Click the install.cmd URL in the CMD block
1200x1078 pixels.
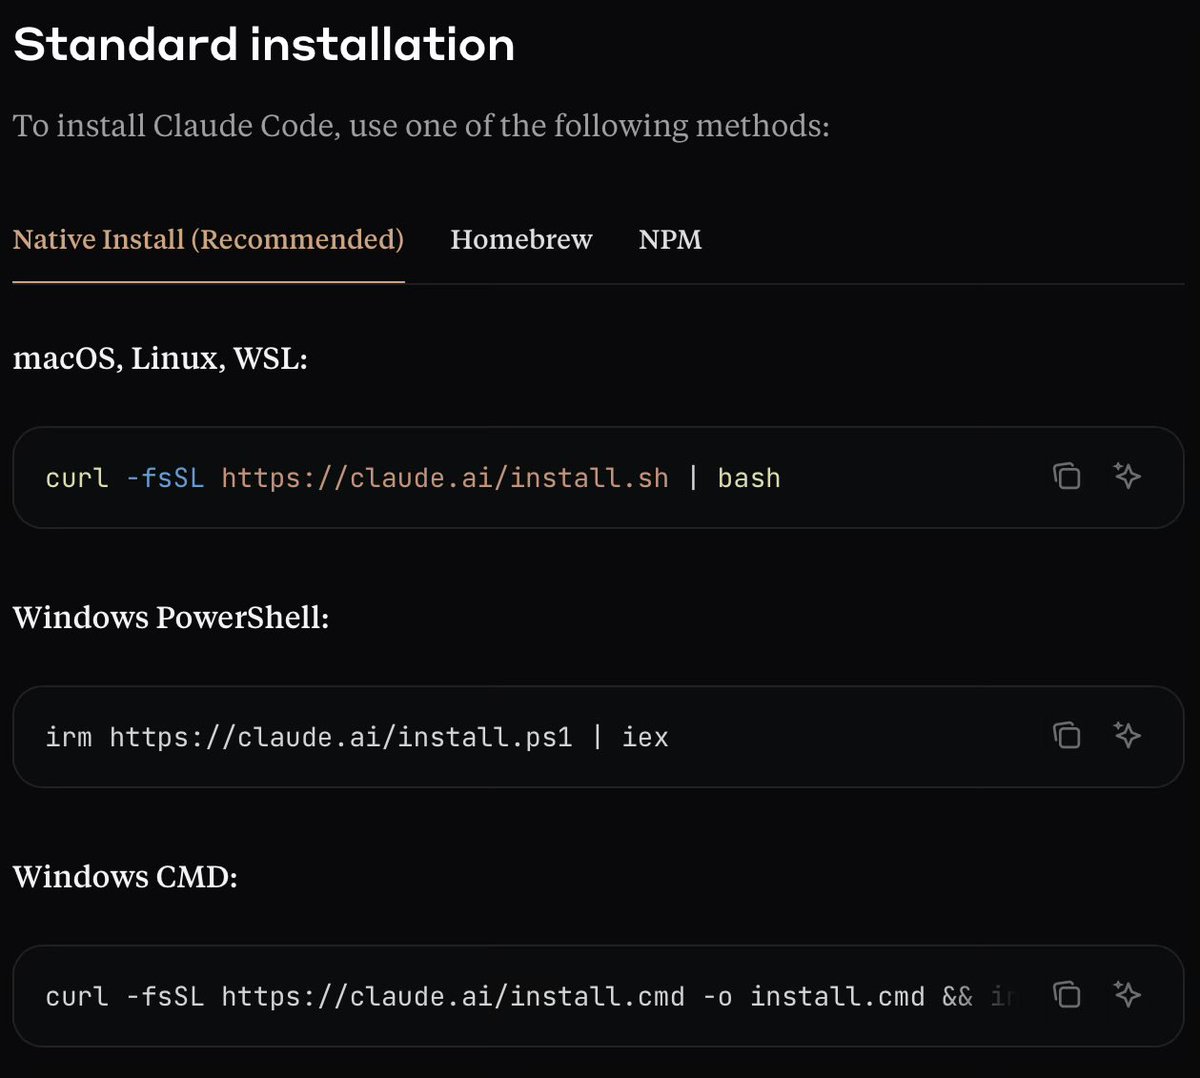(453, 996)
